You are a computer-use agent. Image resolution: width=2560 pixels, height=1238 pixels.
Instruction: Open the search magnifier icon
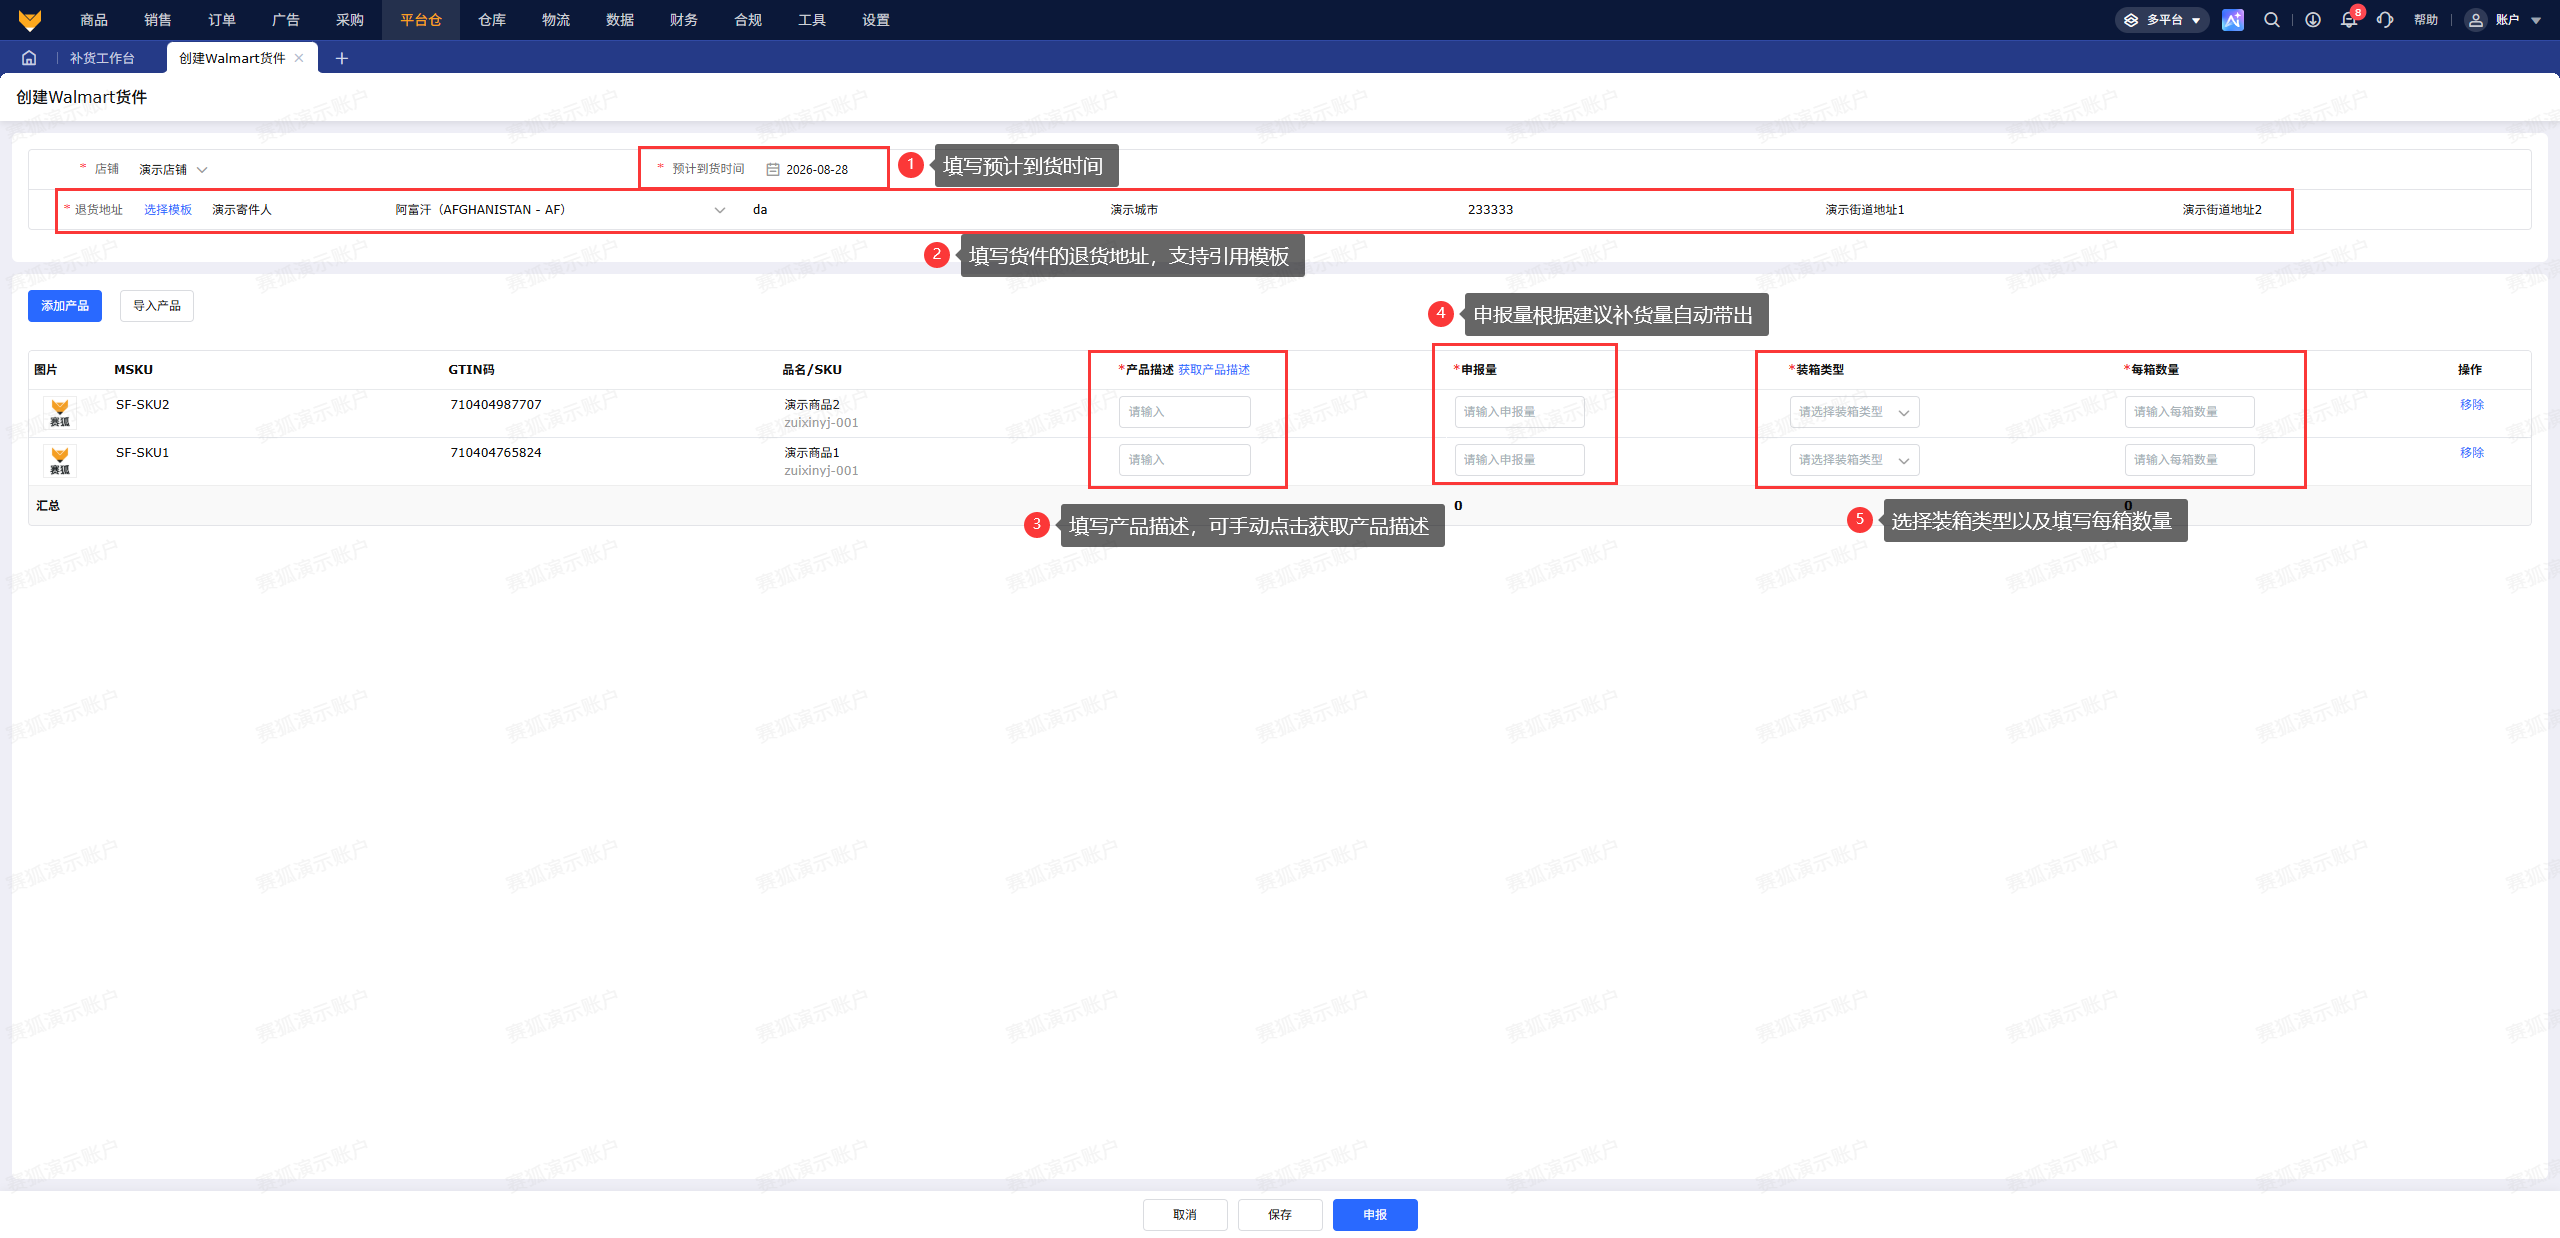pyautogui.click(x=2272, y=20)
